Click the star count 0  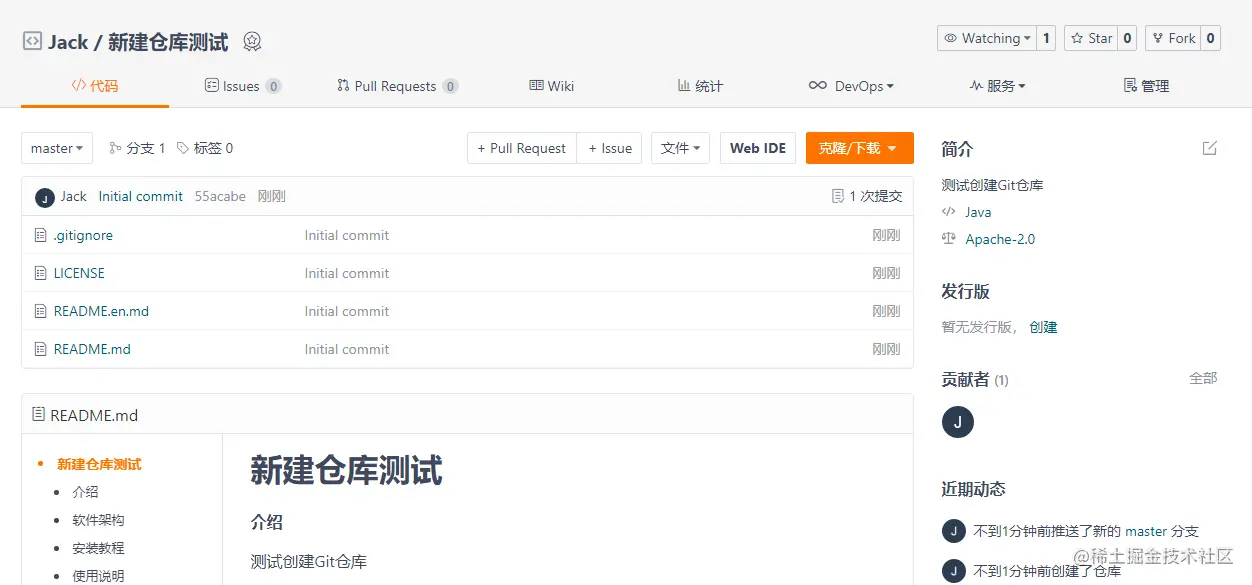pyautogui.click(x=1127, y=38)
